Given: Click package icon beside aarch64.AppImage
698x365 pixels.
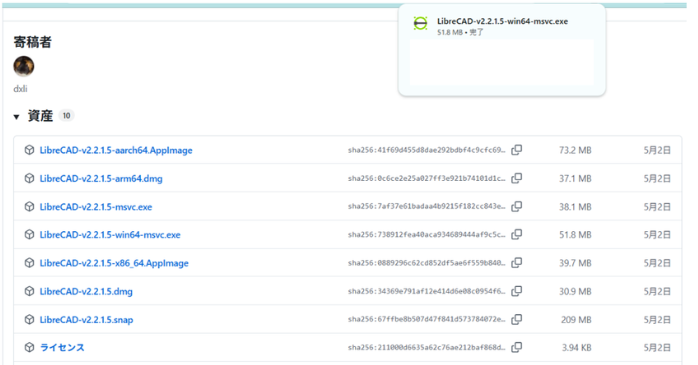Looking at the screenshot, I should tap(29, 150).
